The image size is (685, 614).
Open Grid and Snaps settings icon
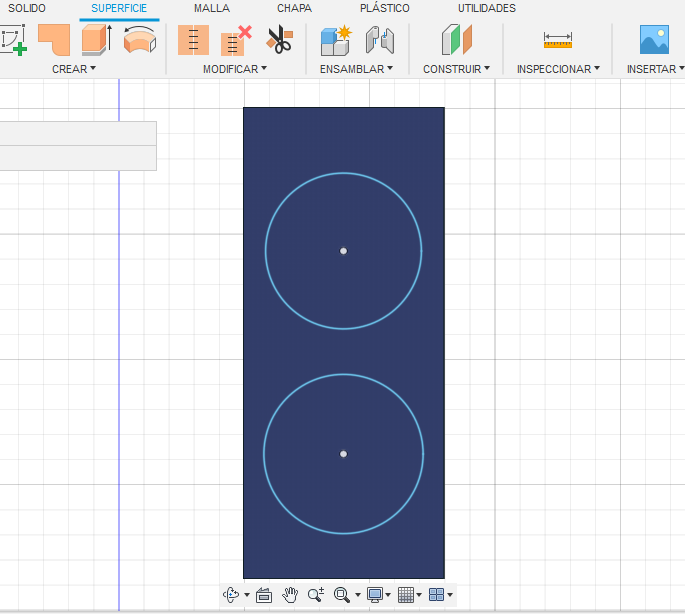[406, 595]
